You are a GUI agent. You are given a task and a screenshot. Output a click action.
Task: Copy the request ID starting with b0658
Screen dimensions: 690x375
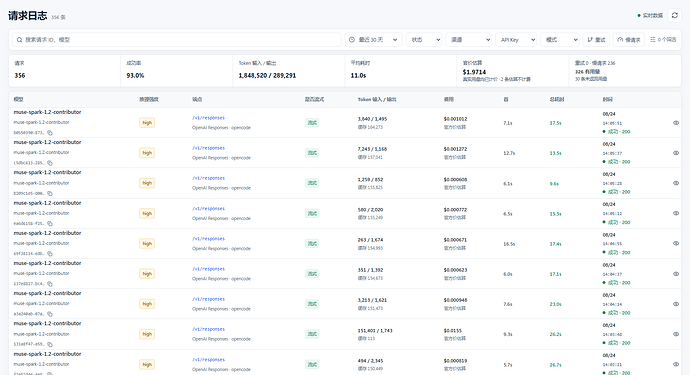(50, 132)
